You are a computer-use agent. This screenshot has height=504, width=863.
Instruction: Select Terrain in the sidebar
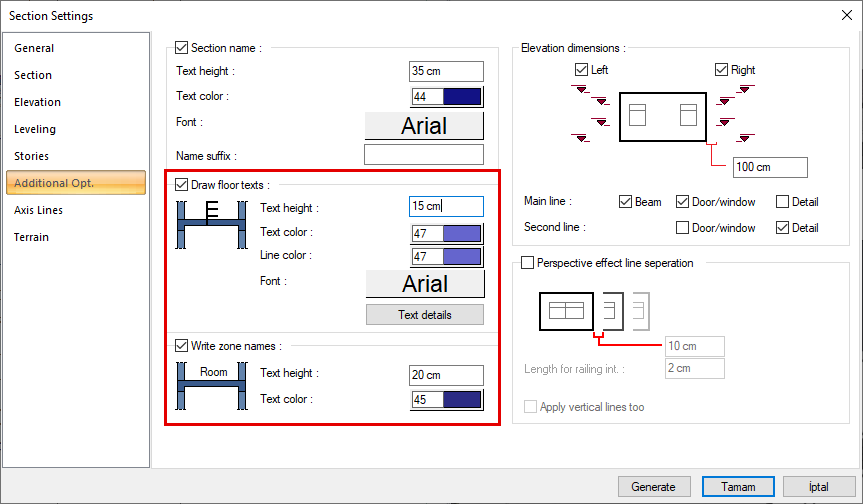(x=31, y=237)
